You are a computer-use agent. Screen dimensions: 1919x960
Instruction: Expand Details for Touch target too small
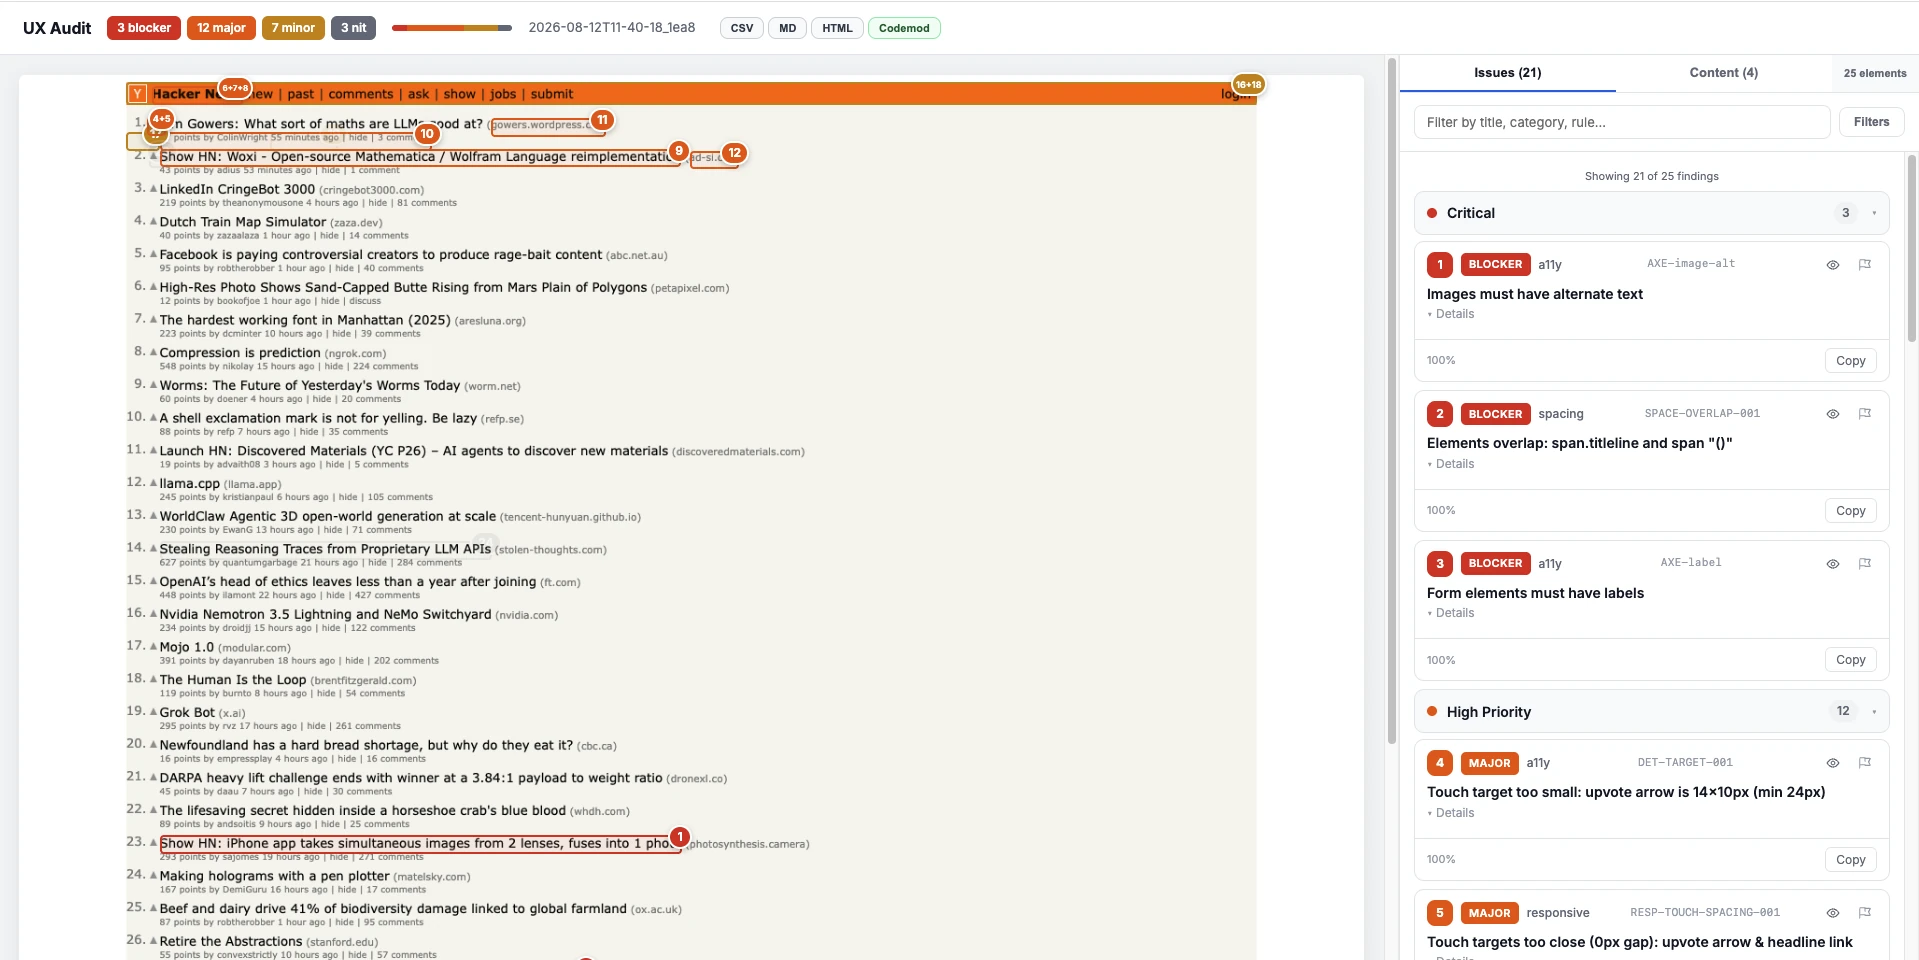click(x=1451, y=813)
